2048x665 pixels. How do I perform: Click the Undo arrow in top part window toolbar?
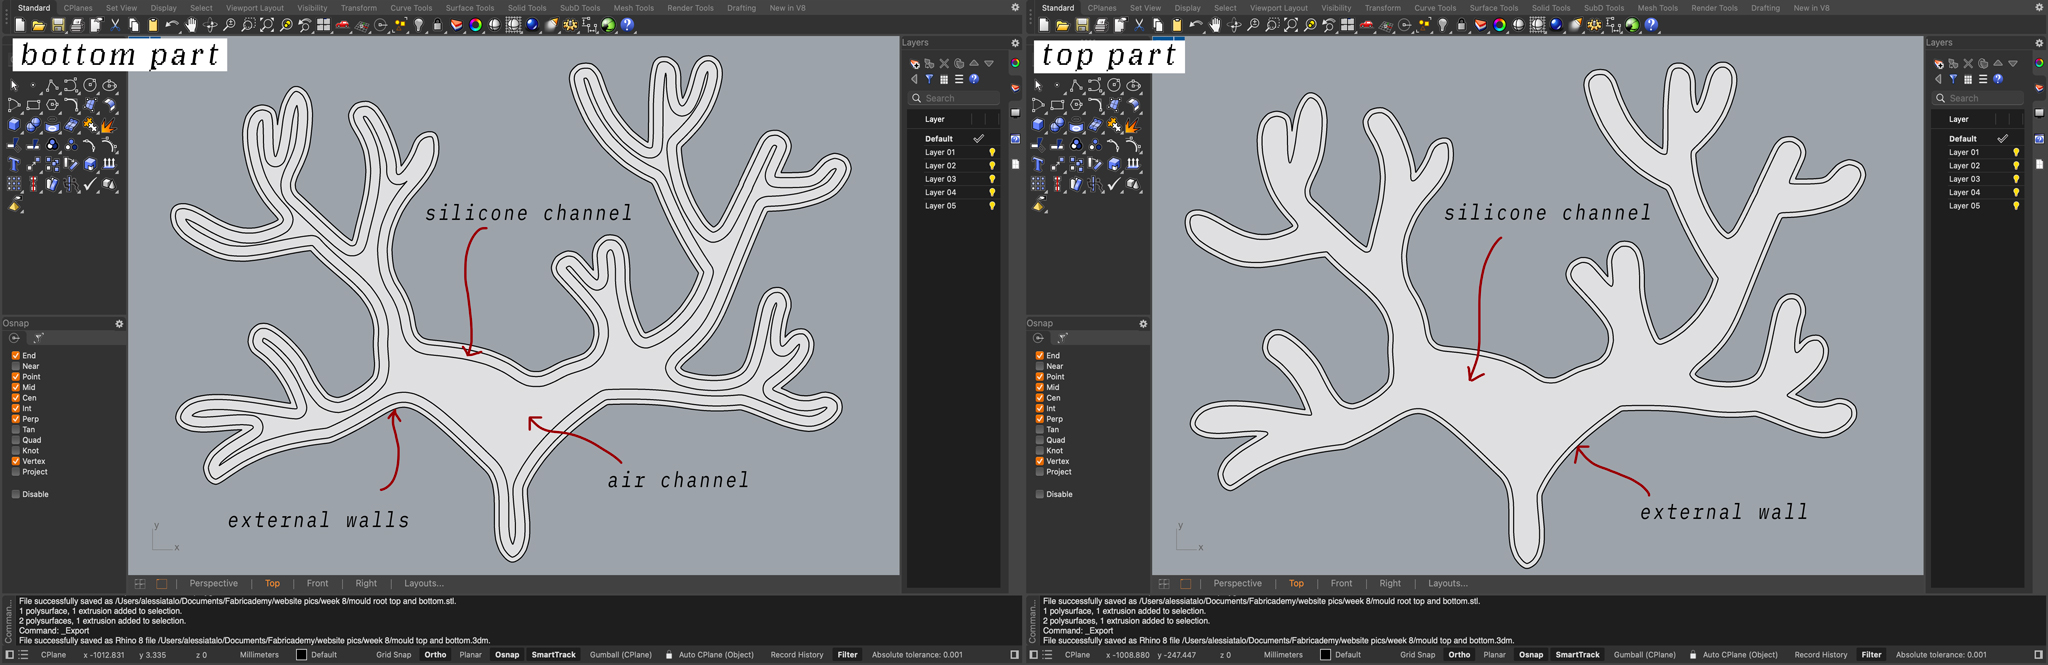(x=1196, y=25)
